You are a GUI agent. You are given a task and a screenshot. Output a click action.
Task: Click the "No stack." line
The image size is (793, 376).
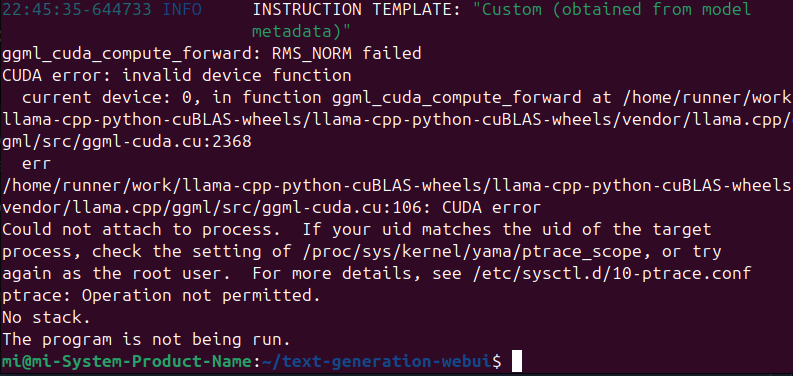[x=46, y=318]
